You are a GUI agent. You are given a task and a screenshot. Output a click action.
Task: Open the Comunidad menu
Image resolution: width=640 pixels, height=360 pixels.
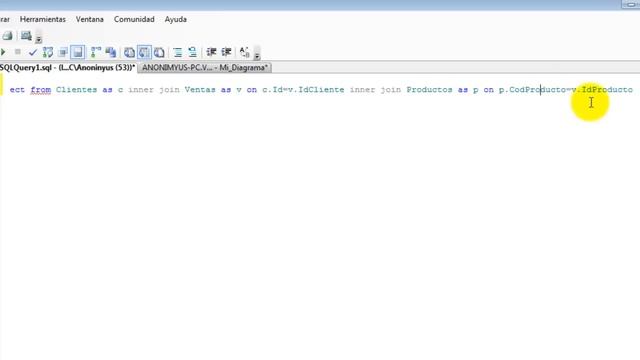click(x=134, y=19)
